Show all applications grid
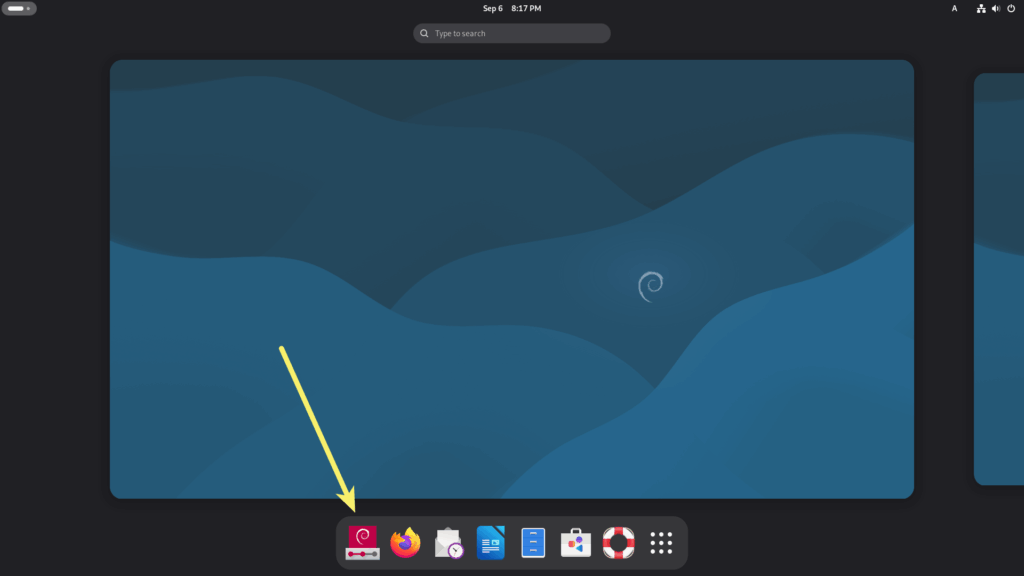1024x576 pixels. click(661, 543)
